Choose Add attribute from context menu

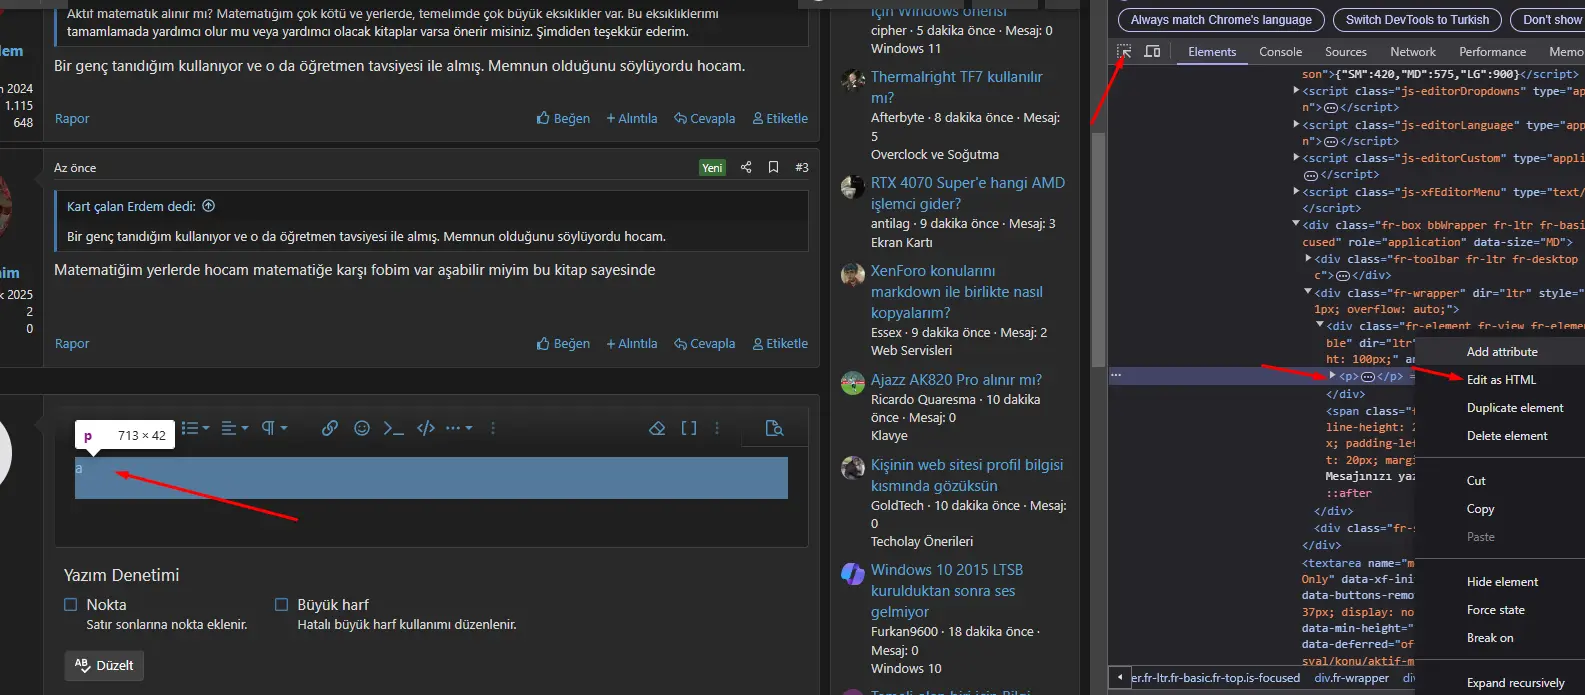pyautogui.click(x=1501, y=351)
